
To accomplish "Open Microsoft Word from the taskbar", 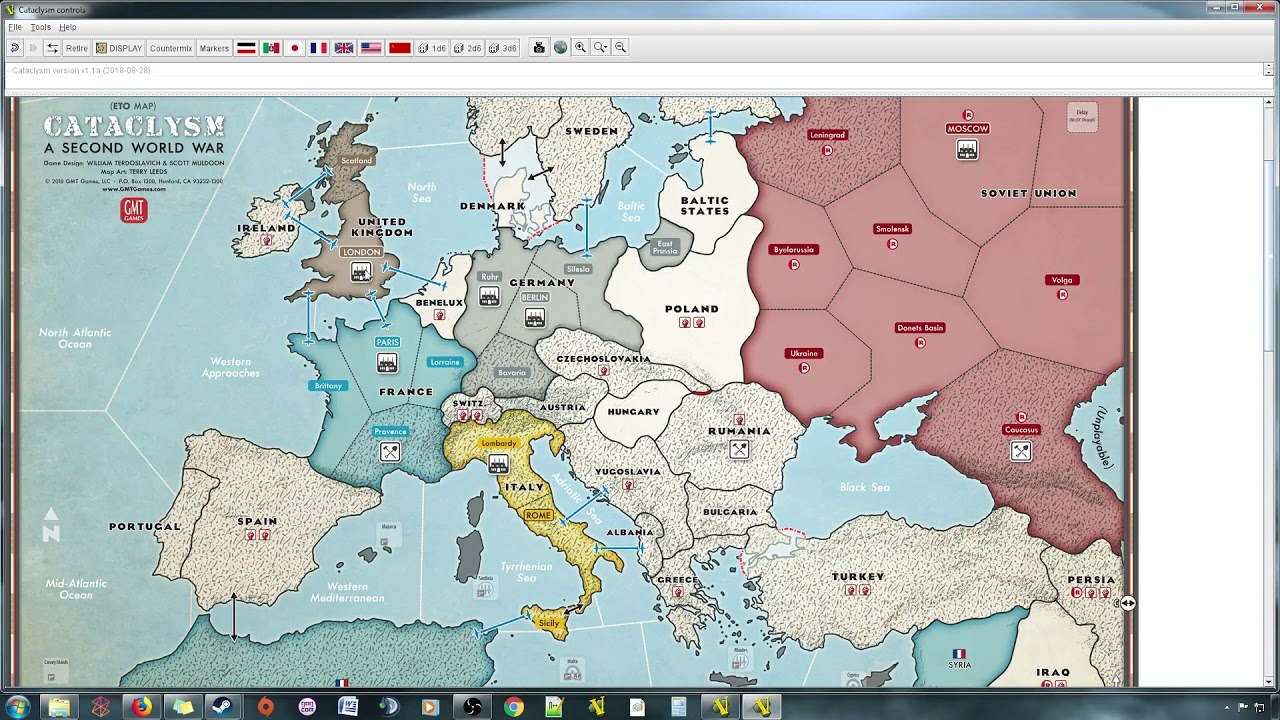I will click(x=348, y=707).
